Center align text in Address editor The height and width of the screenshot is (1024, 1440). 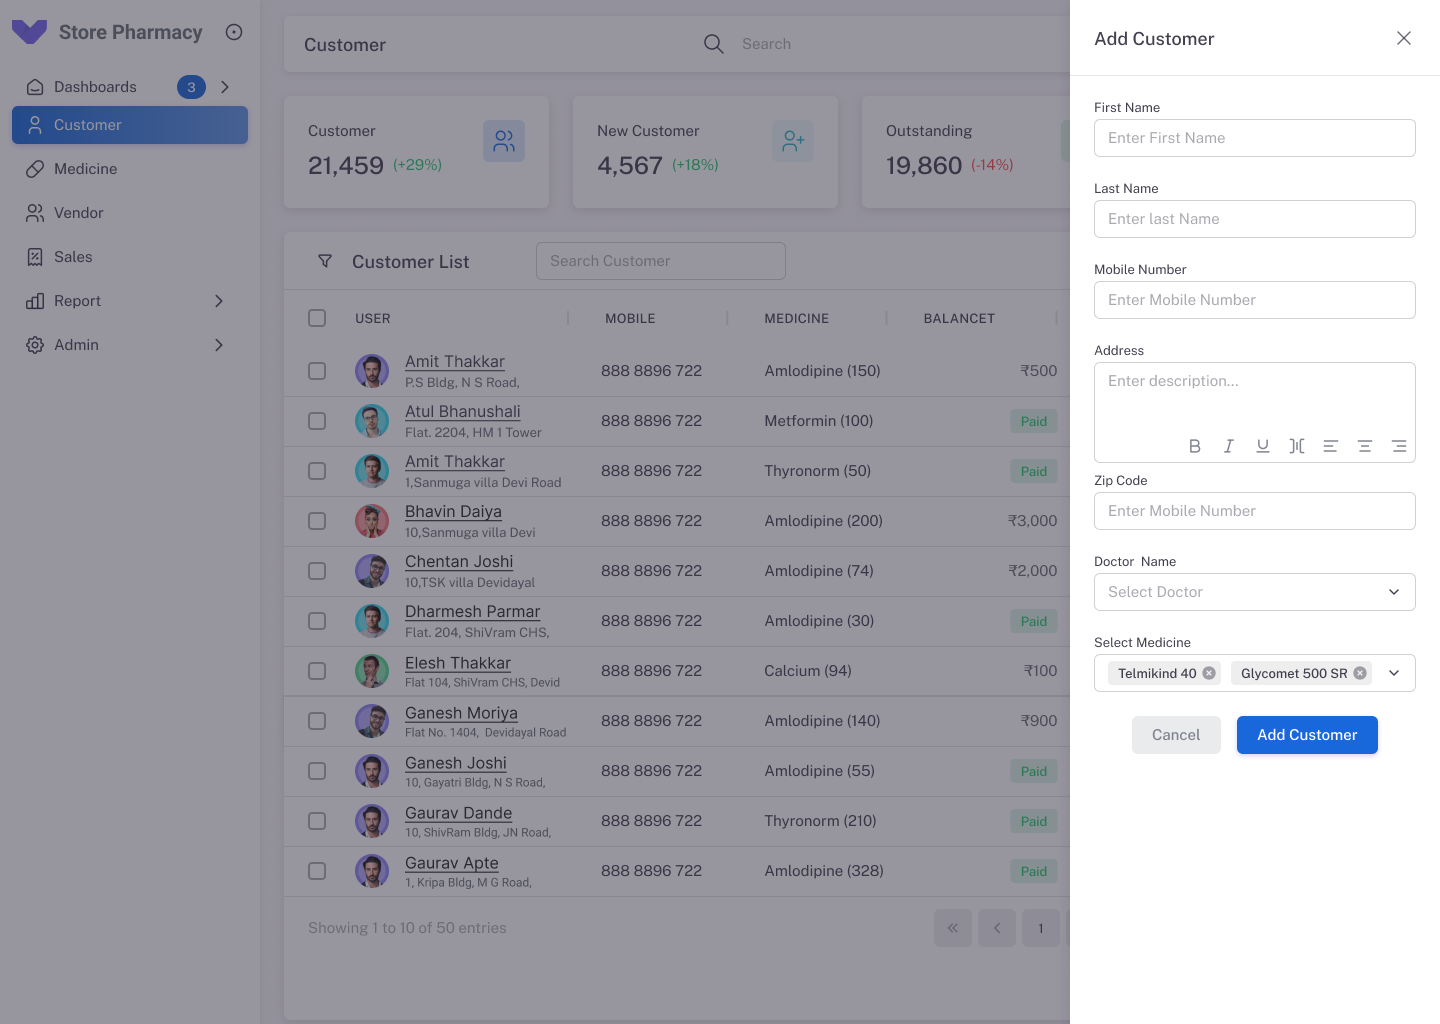[1364, 446]
